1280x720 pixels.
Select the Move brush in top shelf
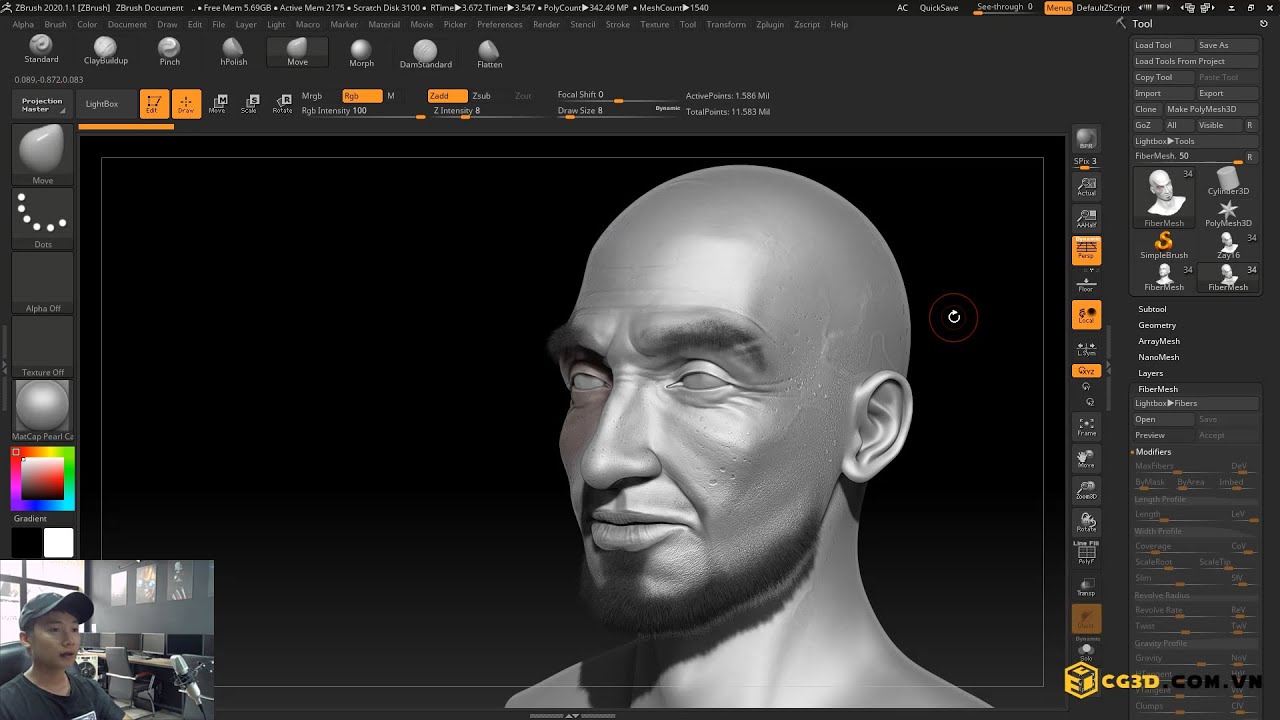[297, 52]
